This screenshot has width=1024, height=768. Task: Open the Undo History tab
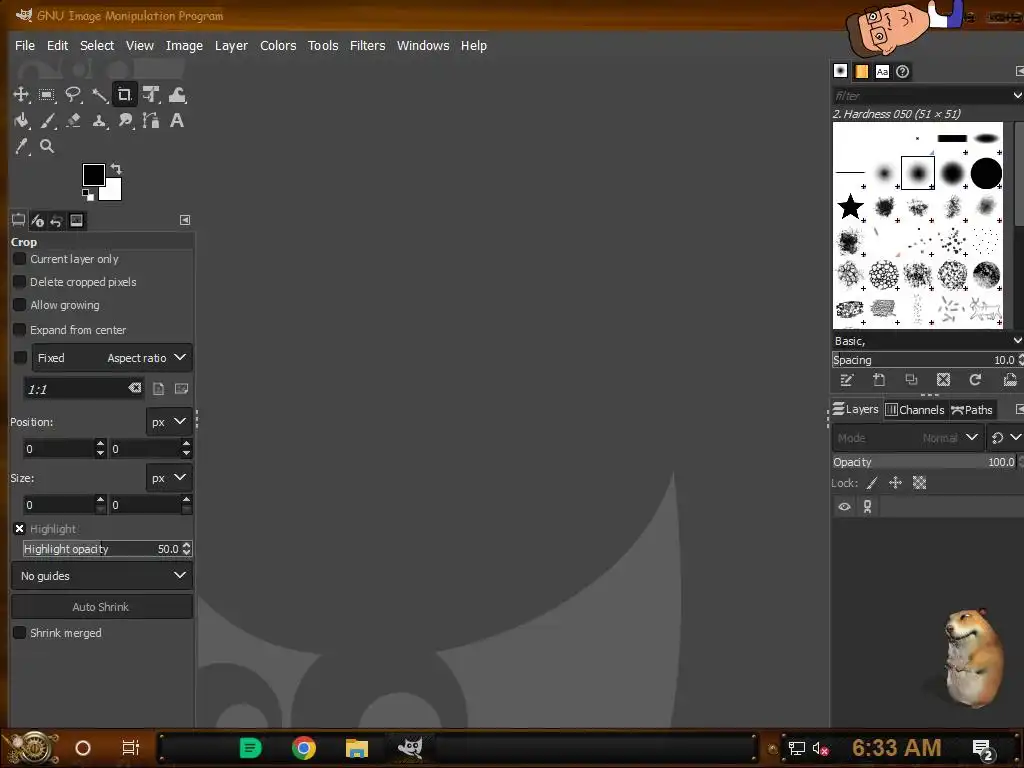point(57,221)
